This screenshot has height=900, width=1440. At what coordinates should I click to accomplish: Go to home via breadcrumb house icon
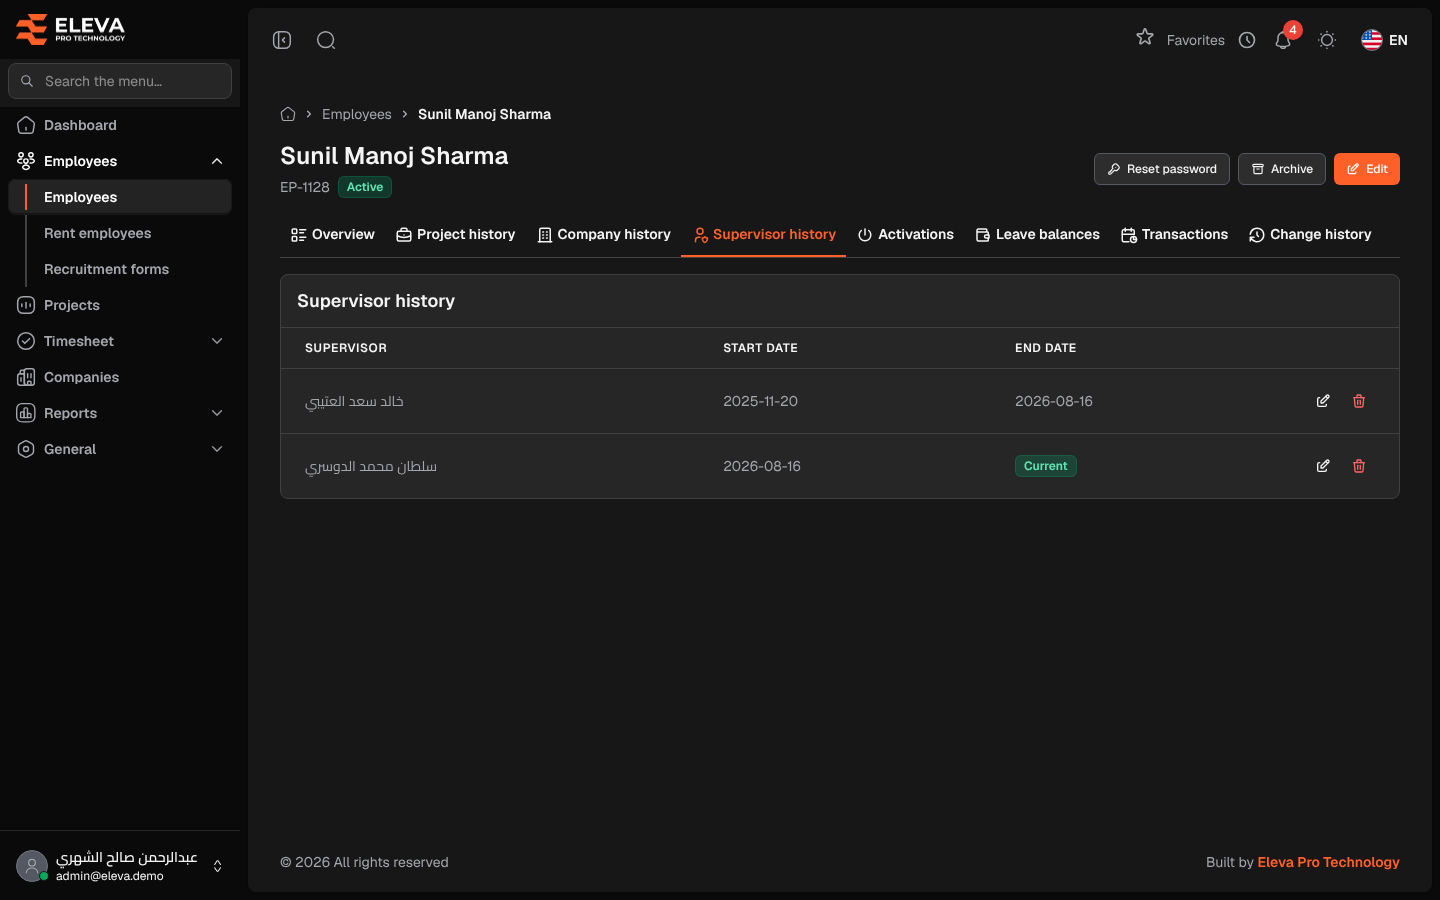[x=288, y=114]
